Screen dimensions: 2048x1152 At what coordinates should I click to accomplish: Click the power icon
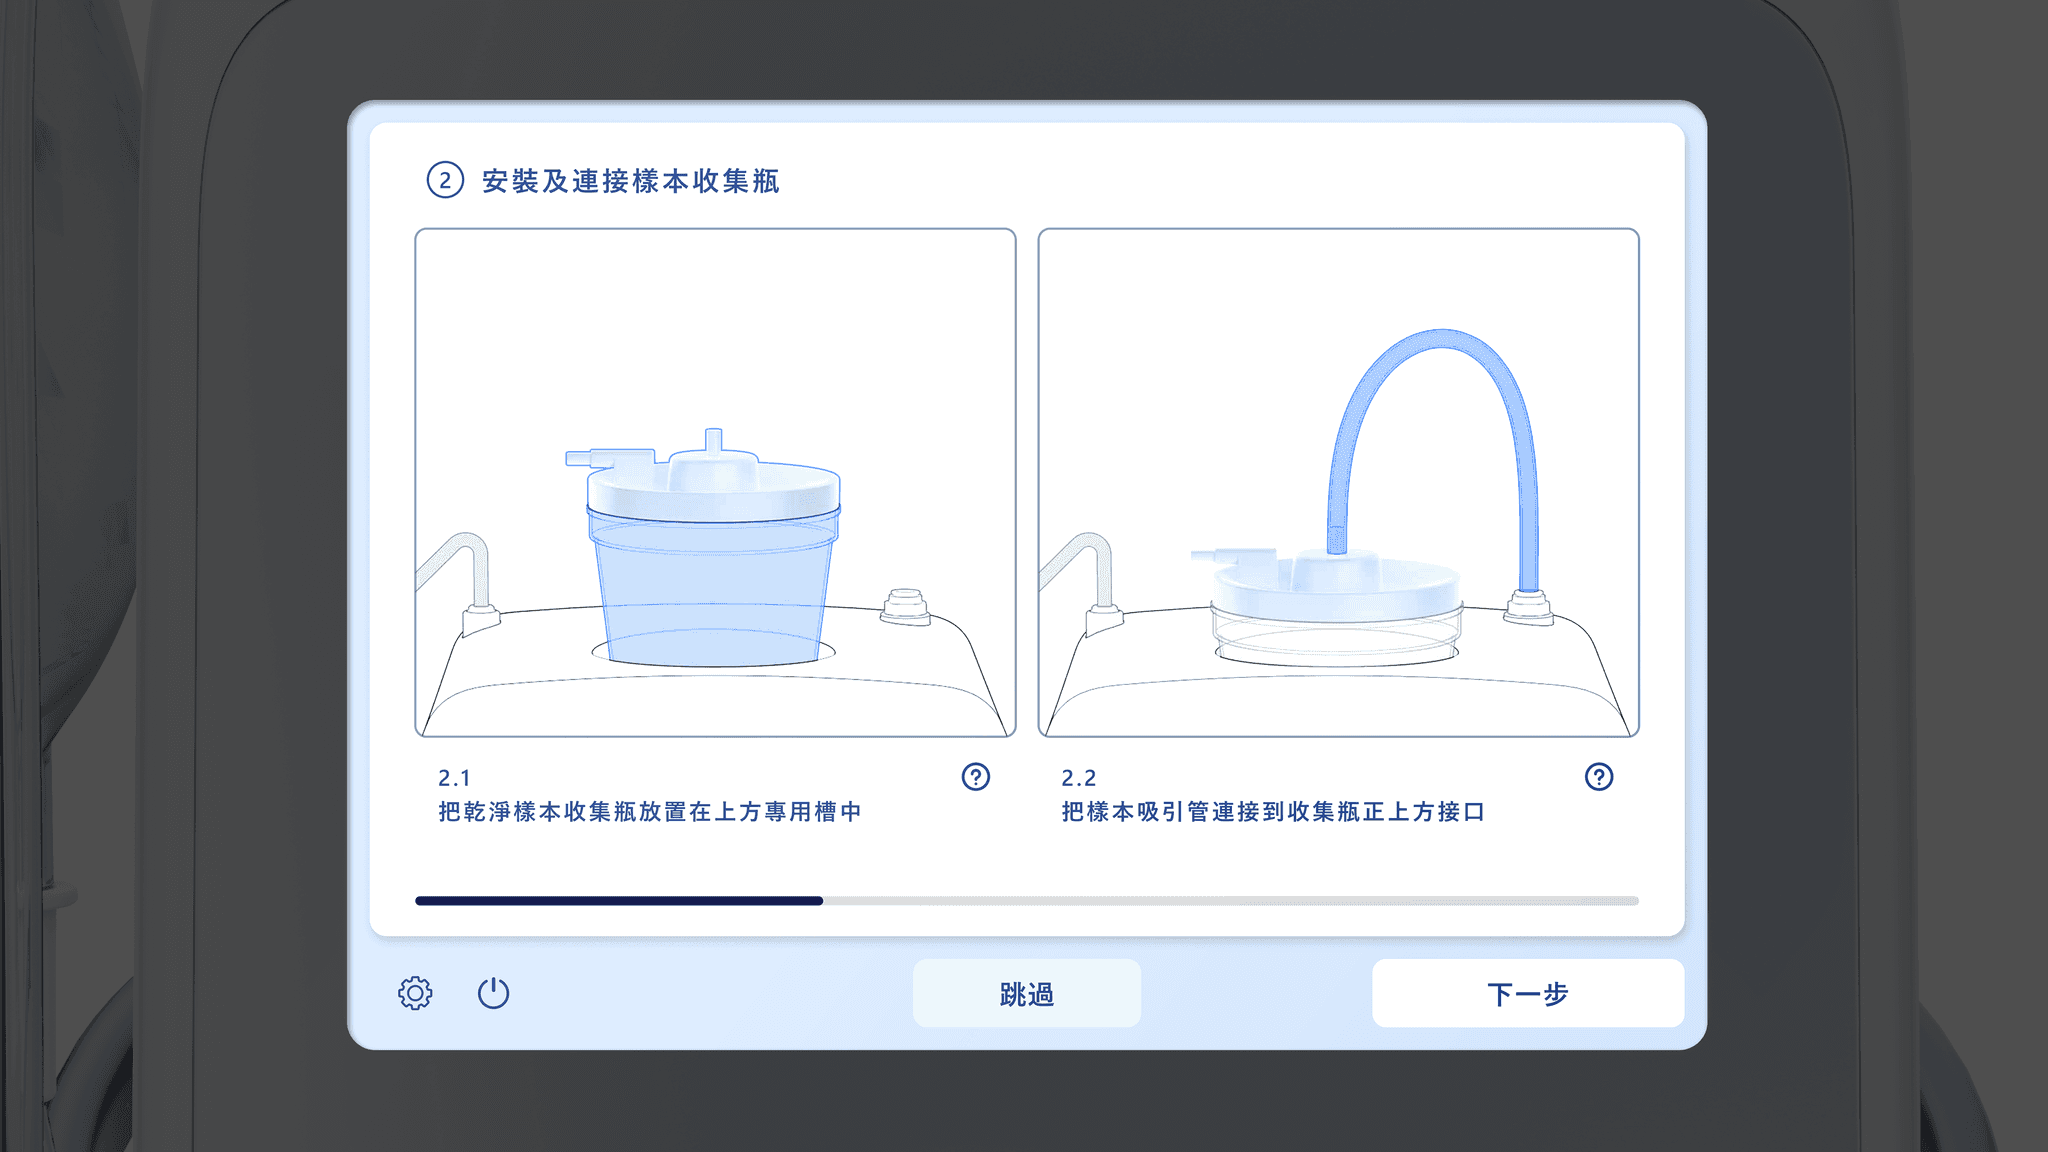(493, 993)
